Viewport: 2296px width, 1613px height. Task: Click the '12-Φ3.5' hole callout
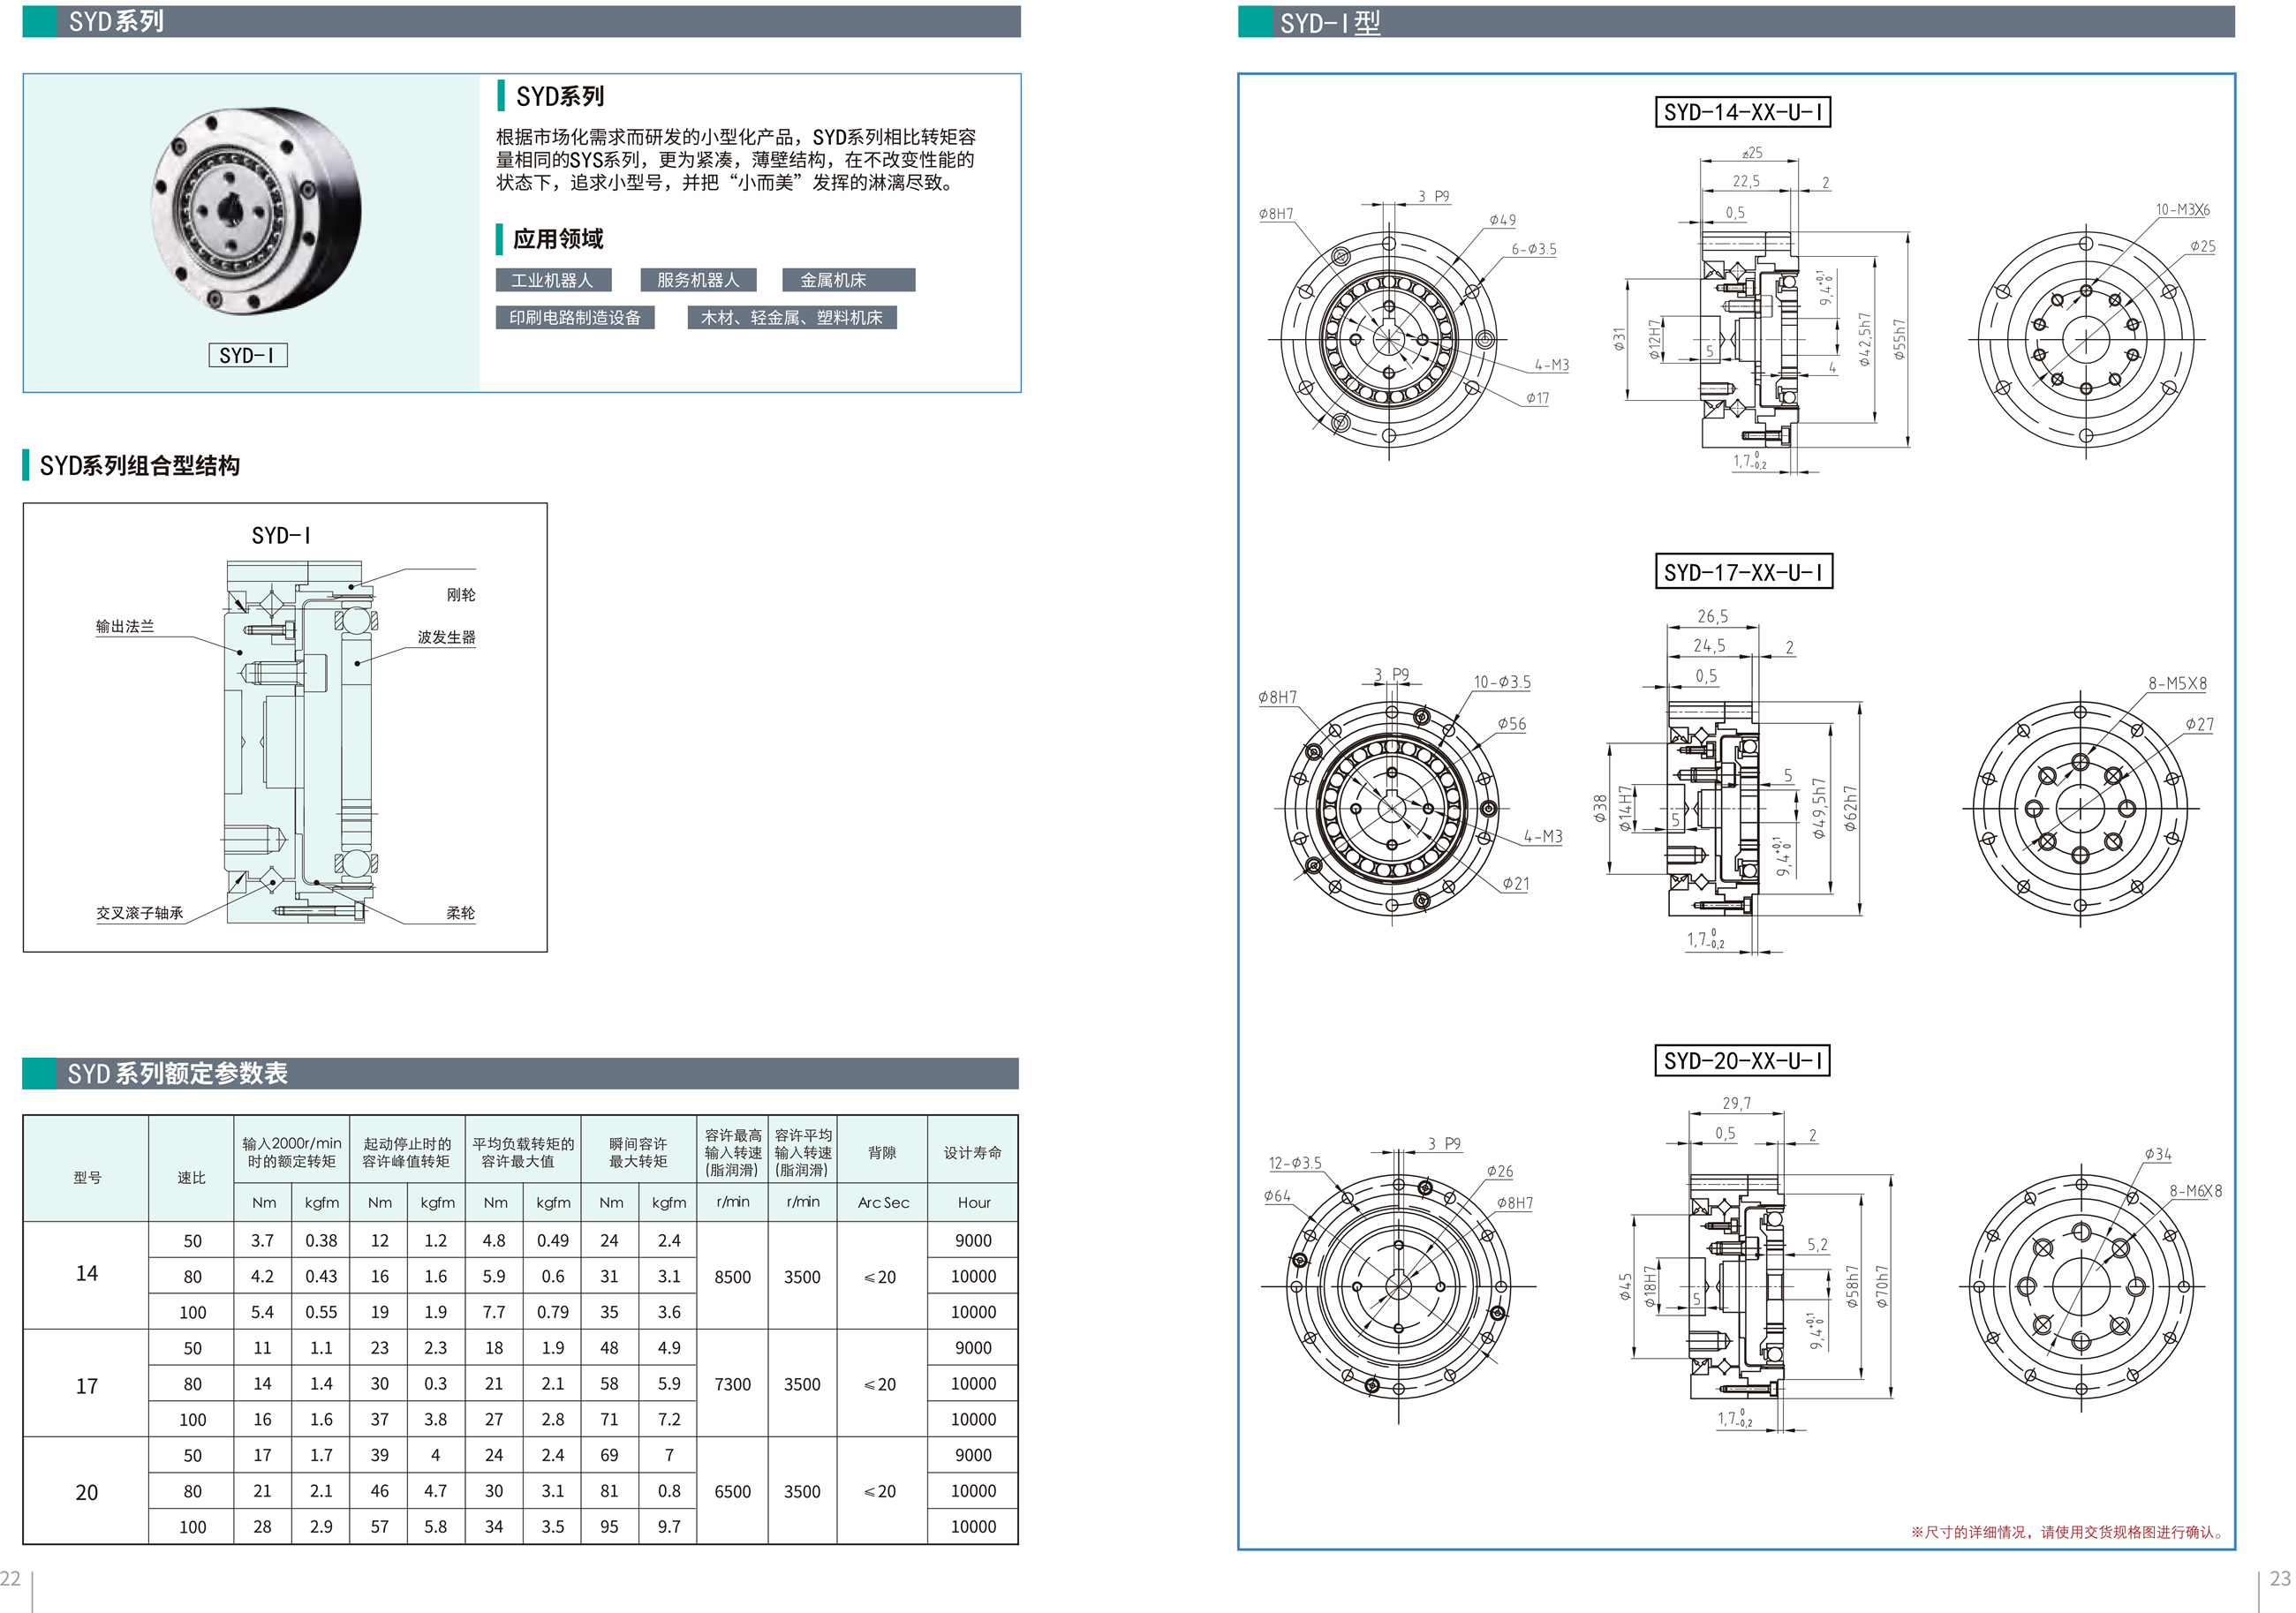click(1295, 1162)
